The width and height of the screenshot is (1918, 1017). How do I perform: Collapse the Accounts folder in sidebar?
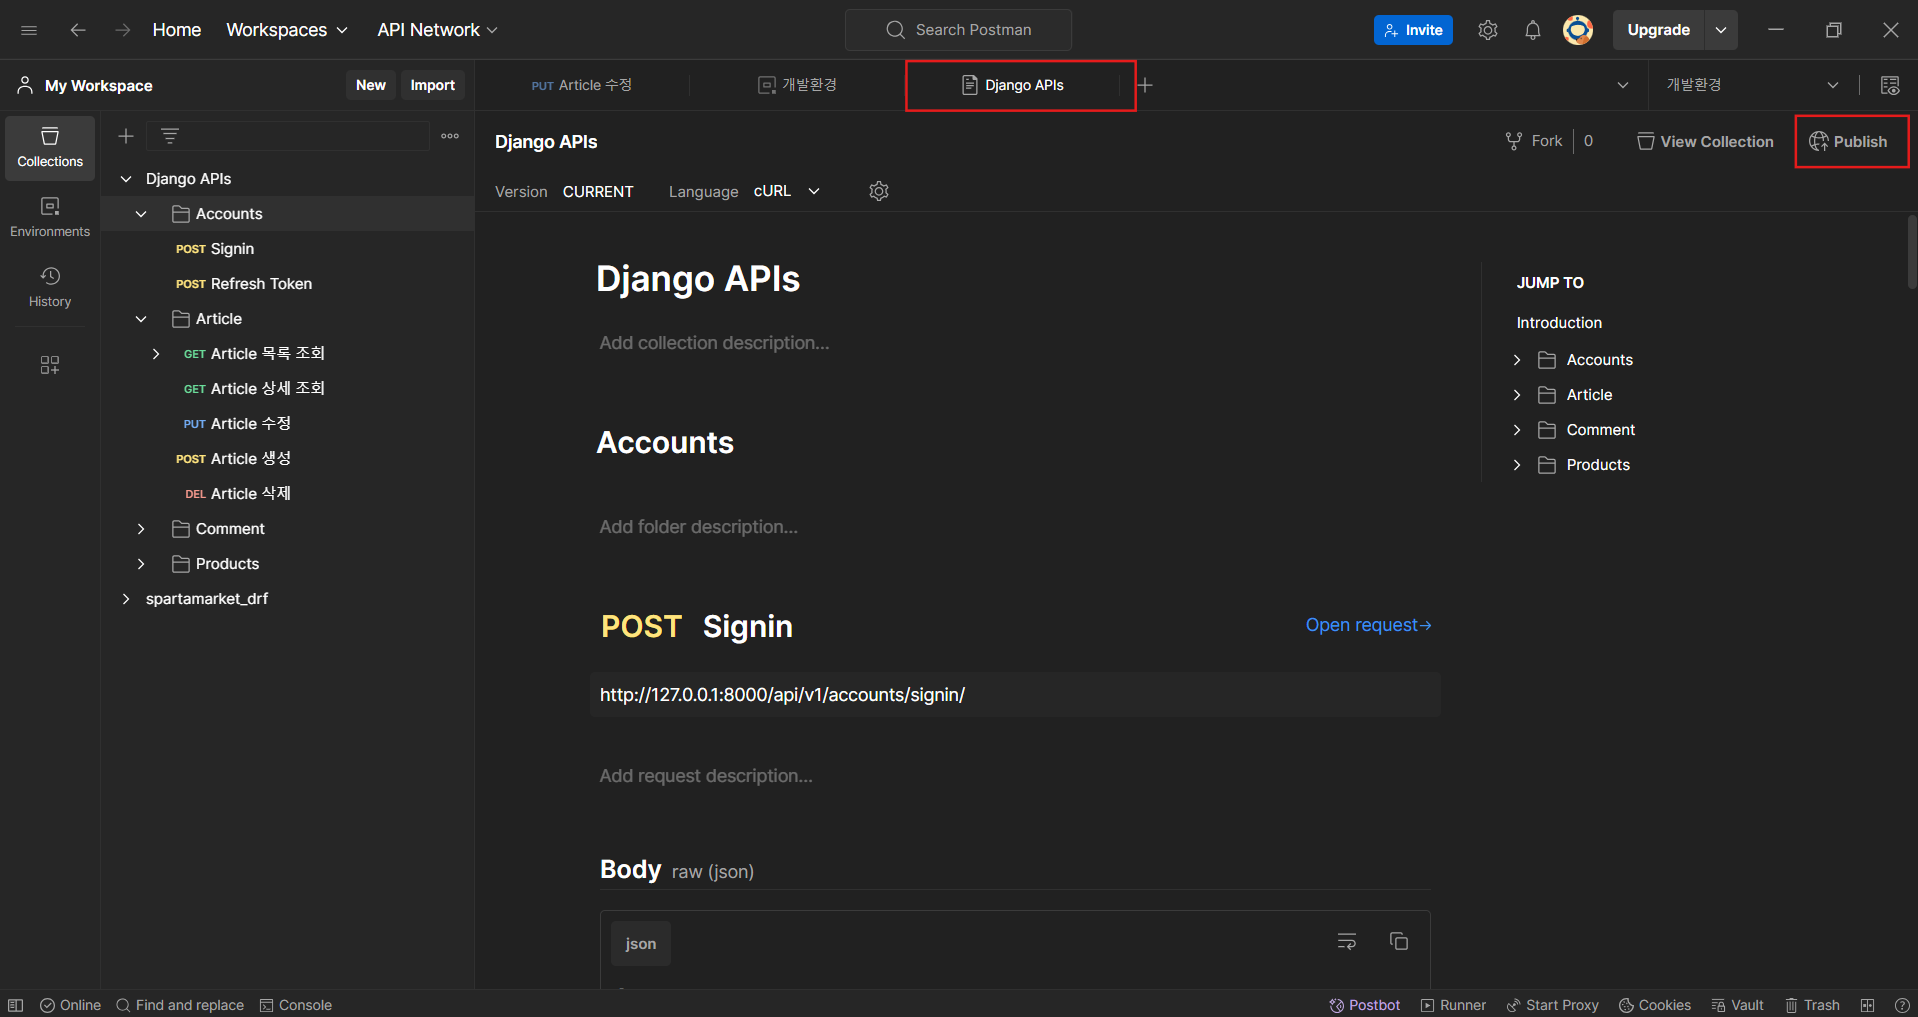[x=141, y=214]
